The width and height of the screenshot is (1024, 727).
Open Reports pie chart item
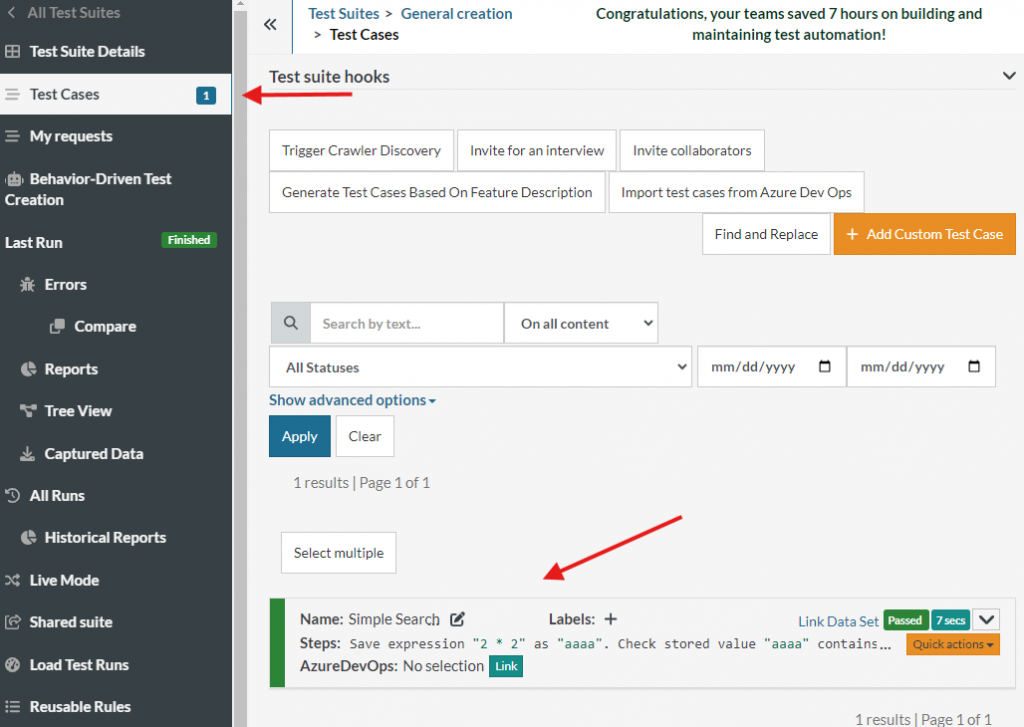click(x=28, y=369)
